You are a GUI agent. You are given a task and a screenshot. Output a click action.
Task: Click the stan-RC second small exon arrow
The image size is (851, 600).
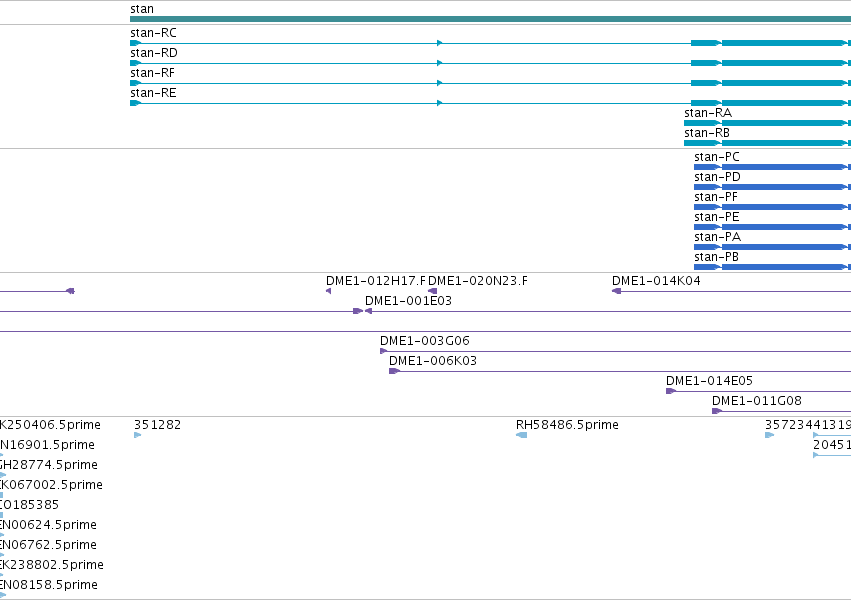(x=440, y=43)
